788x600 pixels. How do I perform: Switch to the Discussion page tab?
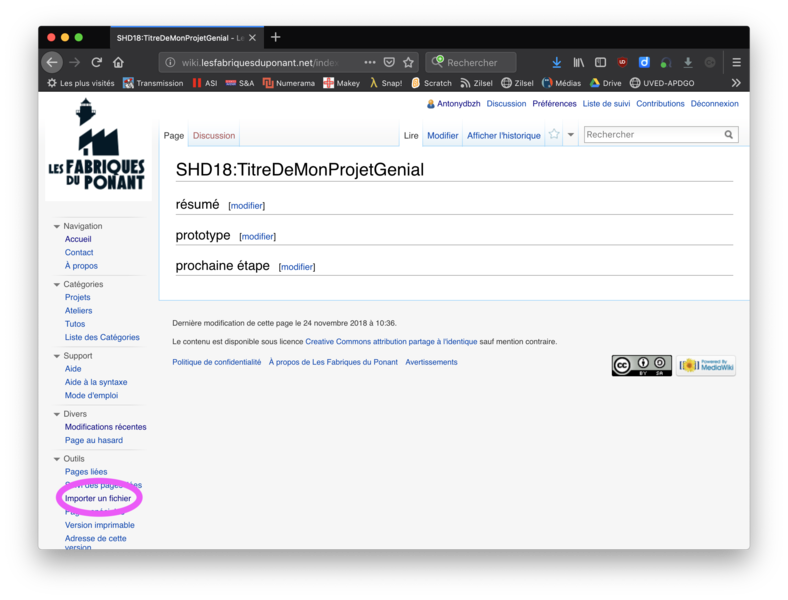pyautogui.click(x=214, y=136)
